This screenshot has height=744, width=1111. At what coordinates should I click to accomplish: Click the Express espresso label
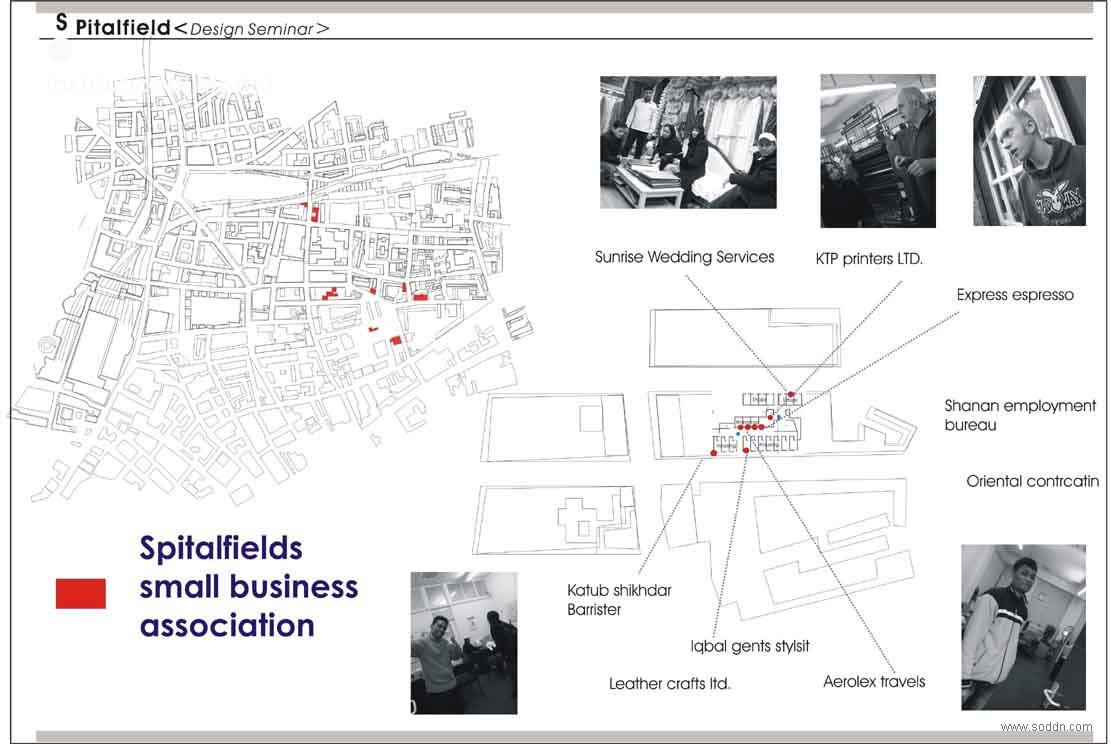pos(1014,295)
